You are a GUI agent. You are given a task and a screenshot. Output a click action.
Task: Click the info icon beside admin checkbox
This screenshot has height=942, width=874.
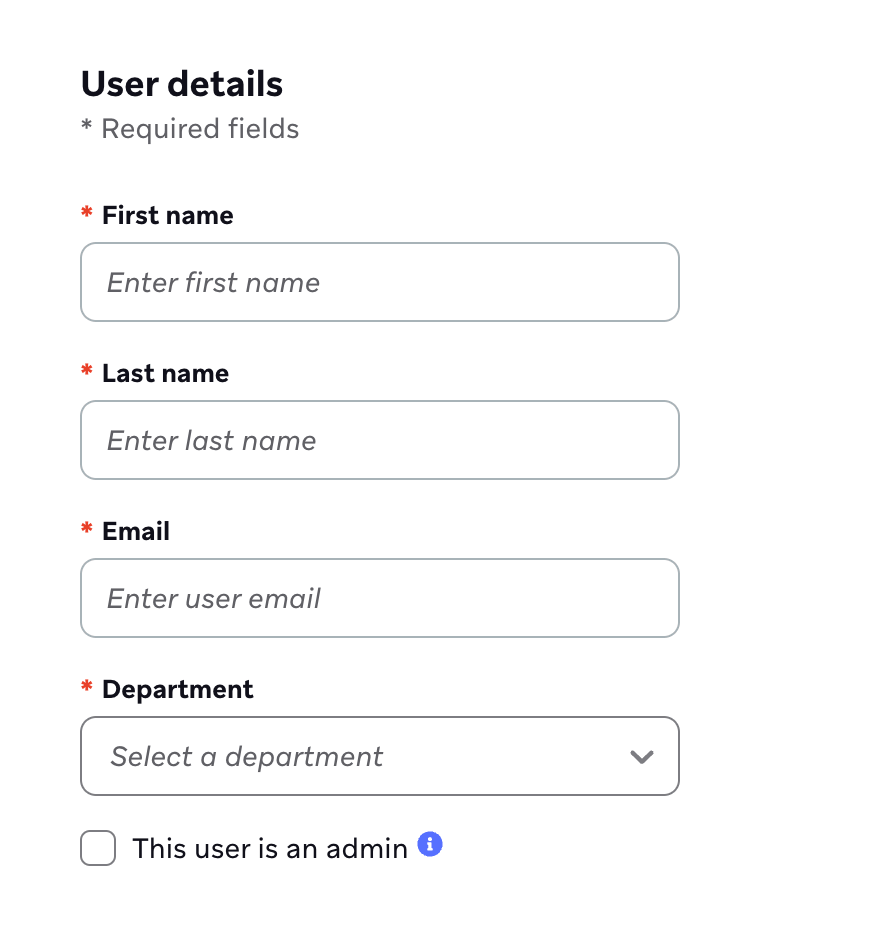[x=430, y=845]
